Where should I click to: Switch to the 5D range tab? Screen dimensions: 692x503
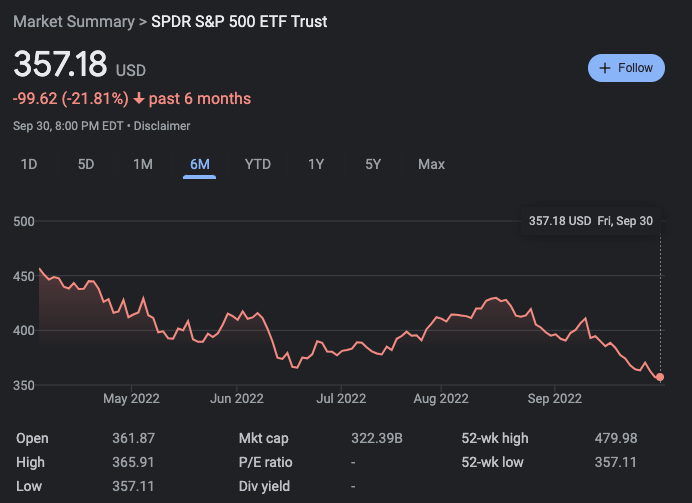pyautogui.click(x=86, y=164)
